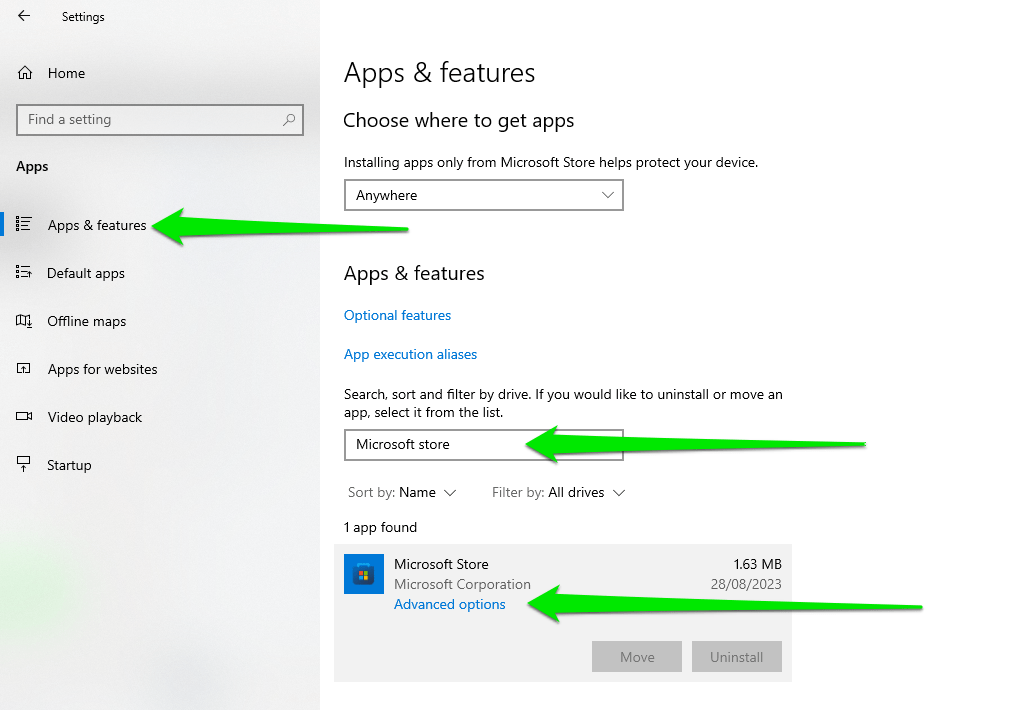The height and width of the screenshot is (710, 1013).
Task: Click App execution aliases link
Action: coord(410,354)
